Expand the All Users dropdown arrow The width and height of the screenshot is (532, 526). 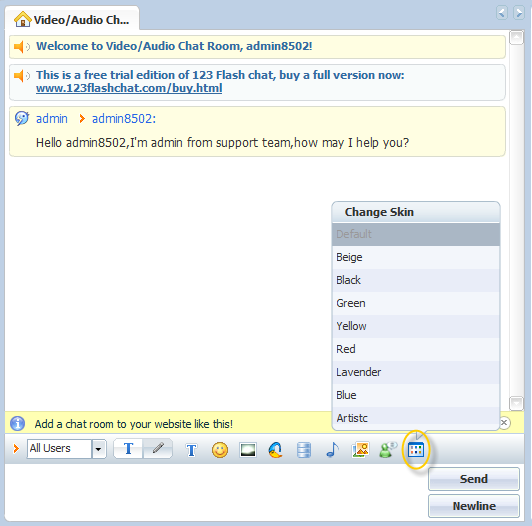[x=99, y=449]
